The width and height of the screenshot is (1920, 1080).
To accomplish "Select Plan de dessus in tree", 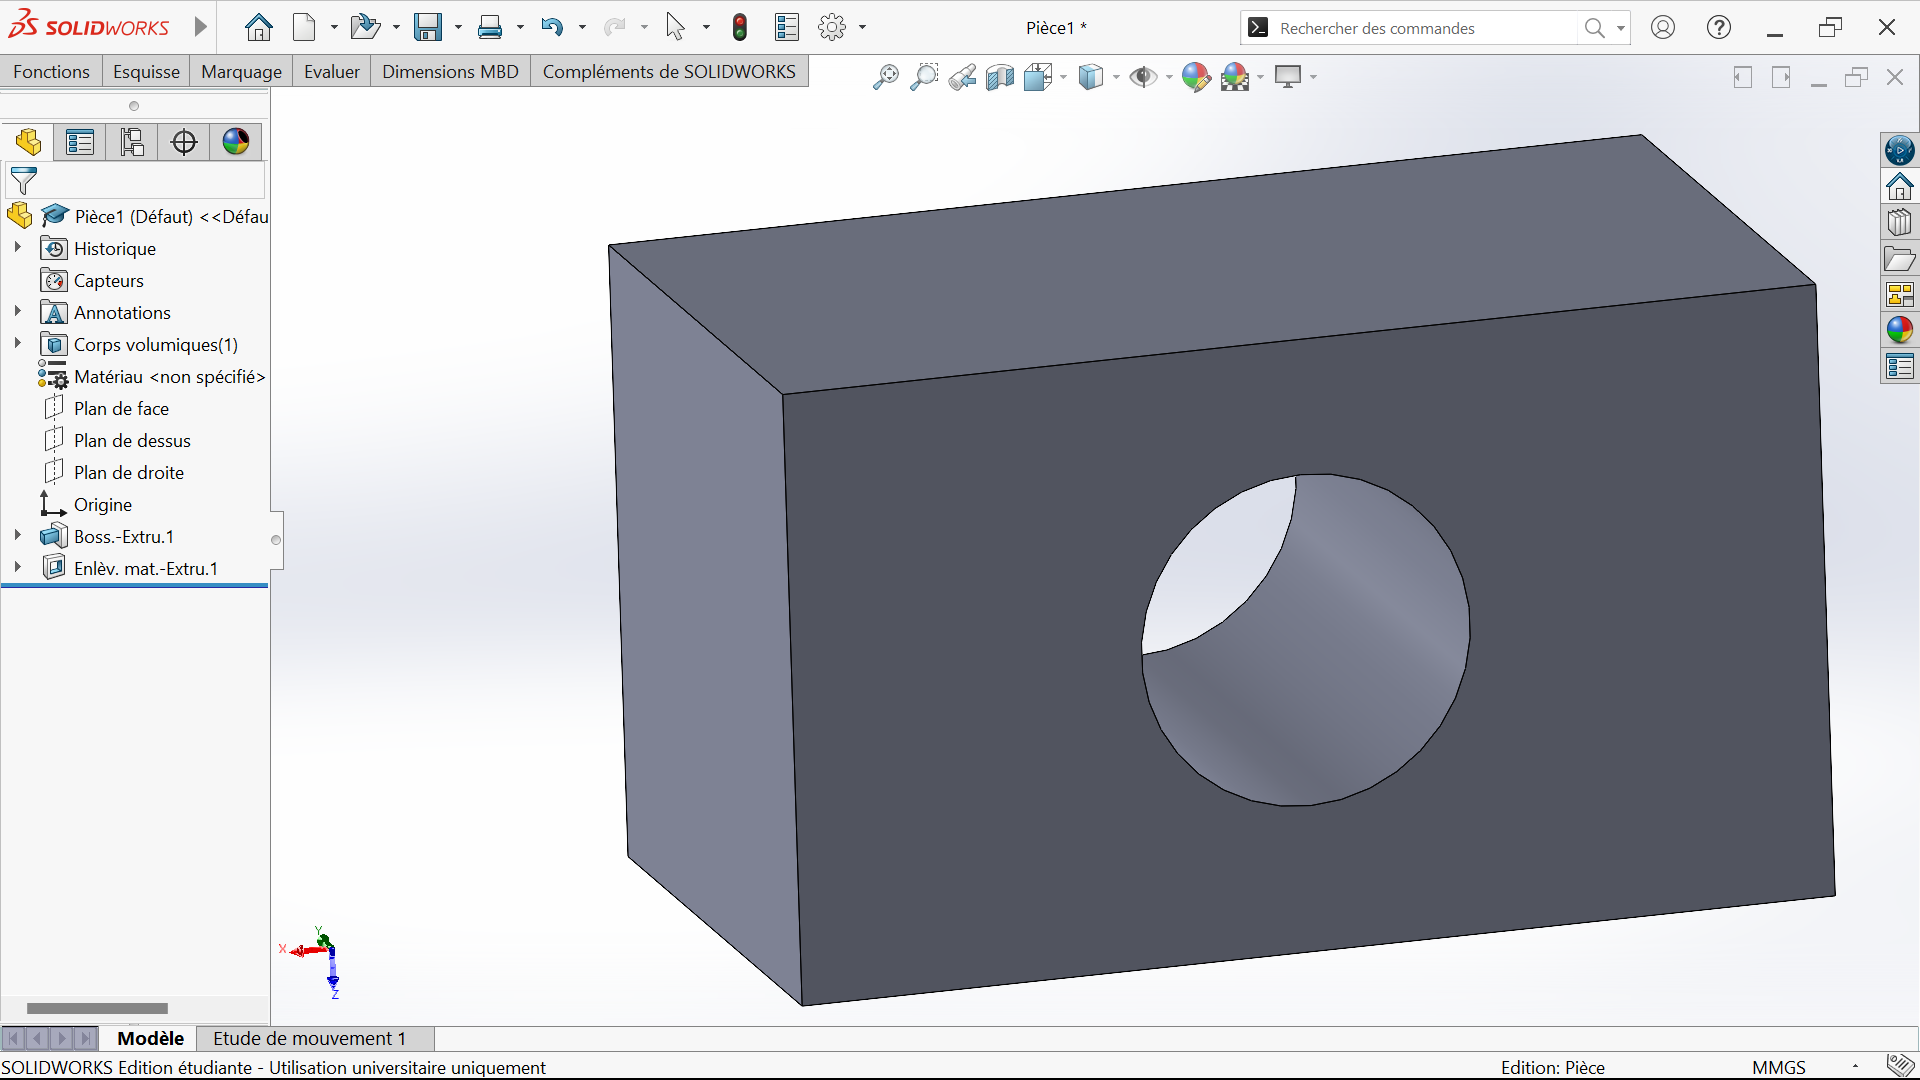I will click(x=132, y=440).
